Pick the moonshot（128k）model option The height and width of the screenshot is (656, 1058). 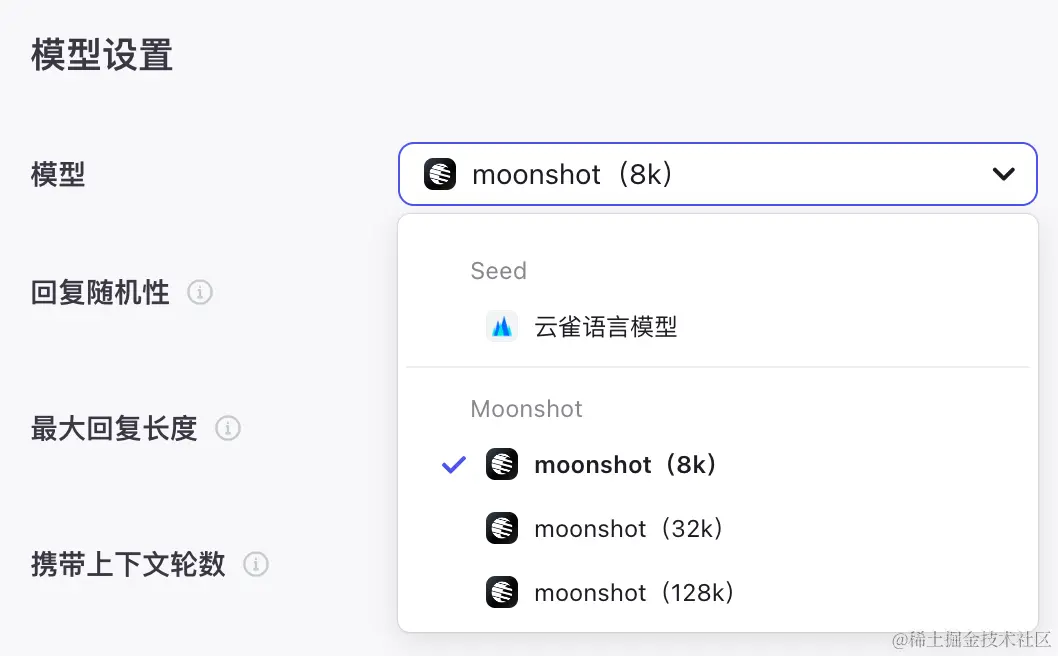[x=634, y=592]
